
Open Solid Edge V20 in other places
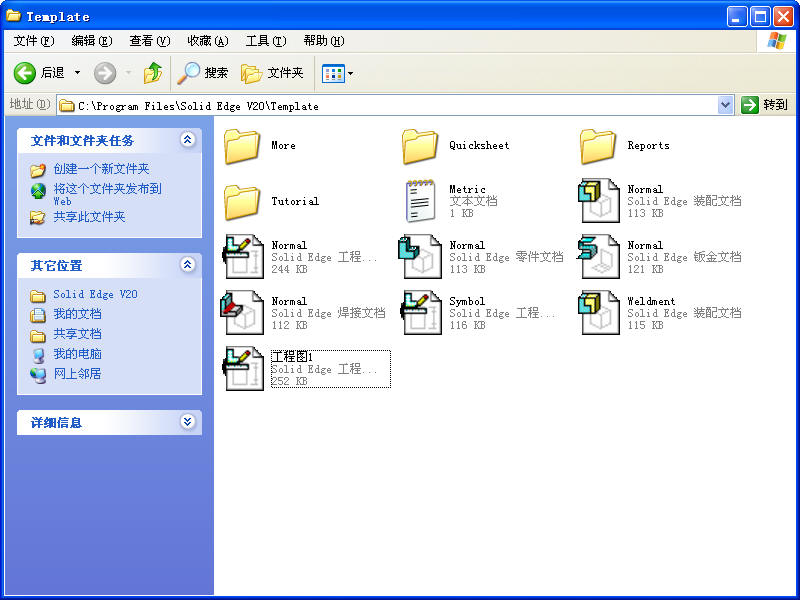tap(95, 294)
